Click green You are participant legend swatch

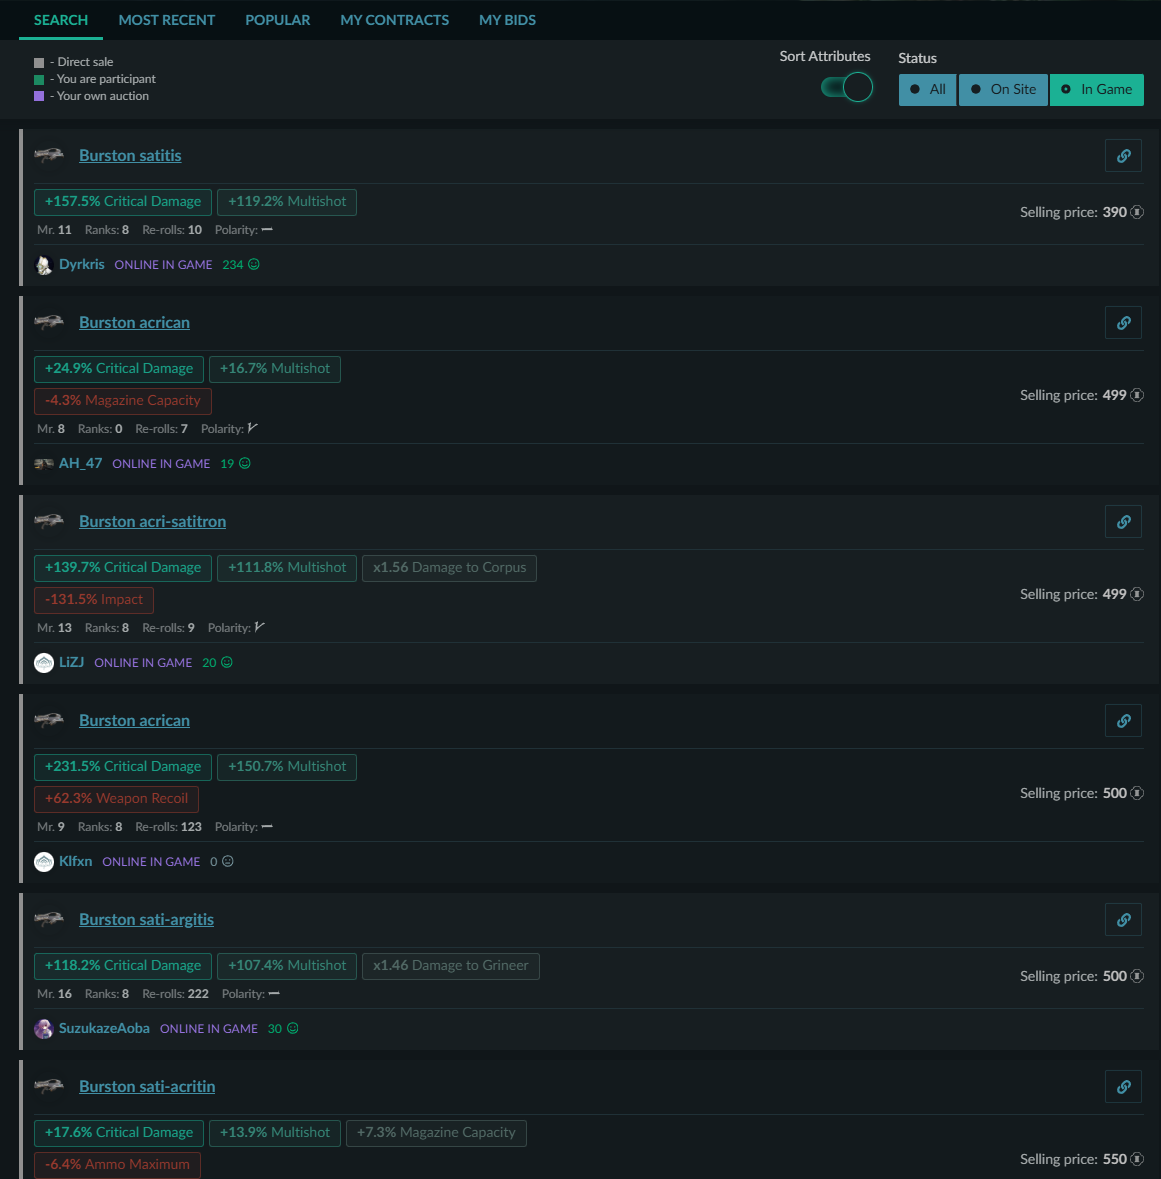pos(39,80)
